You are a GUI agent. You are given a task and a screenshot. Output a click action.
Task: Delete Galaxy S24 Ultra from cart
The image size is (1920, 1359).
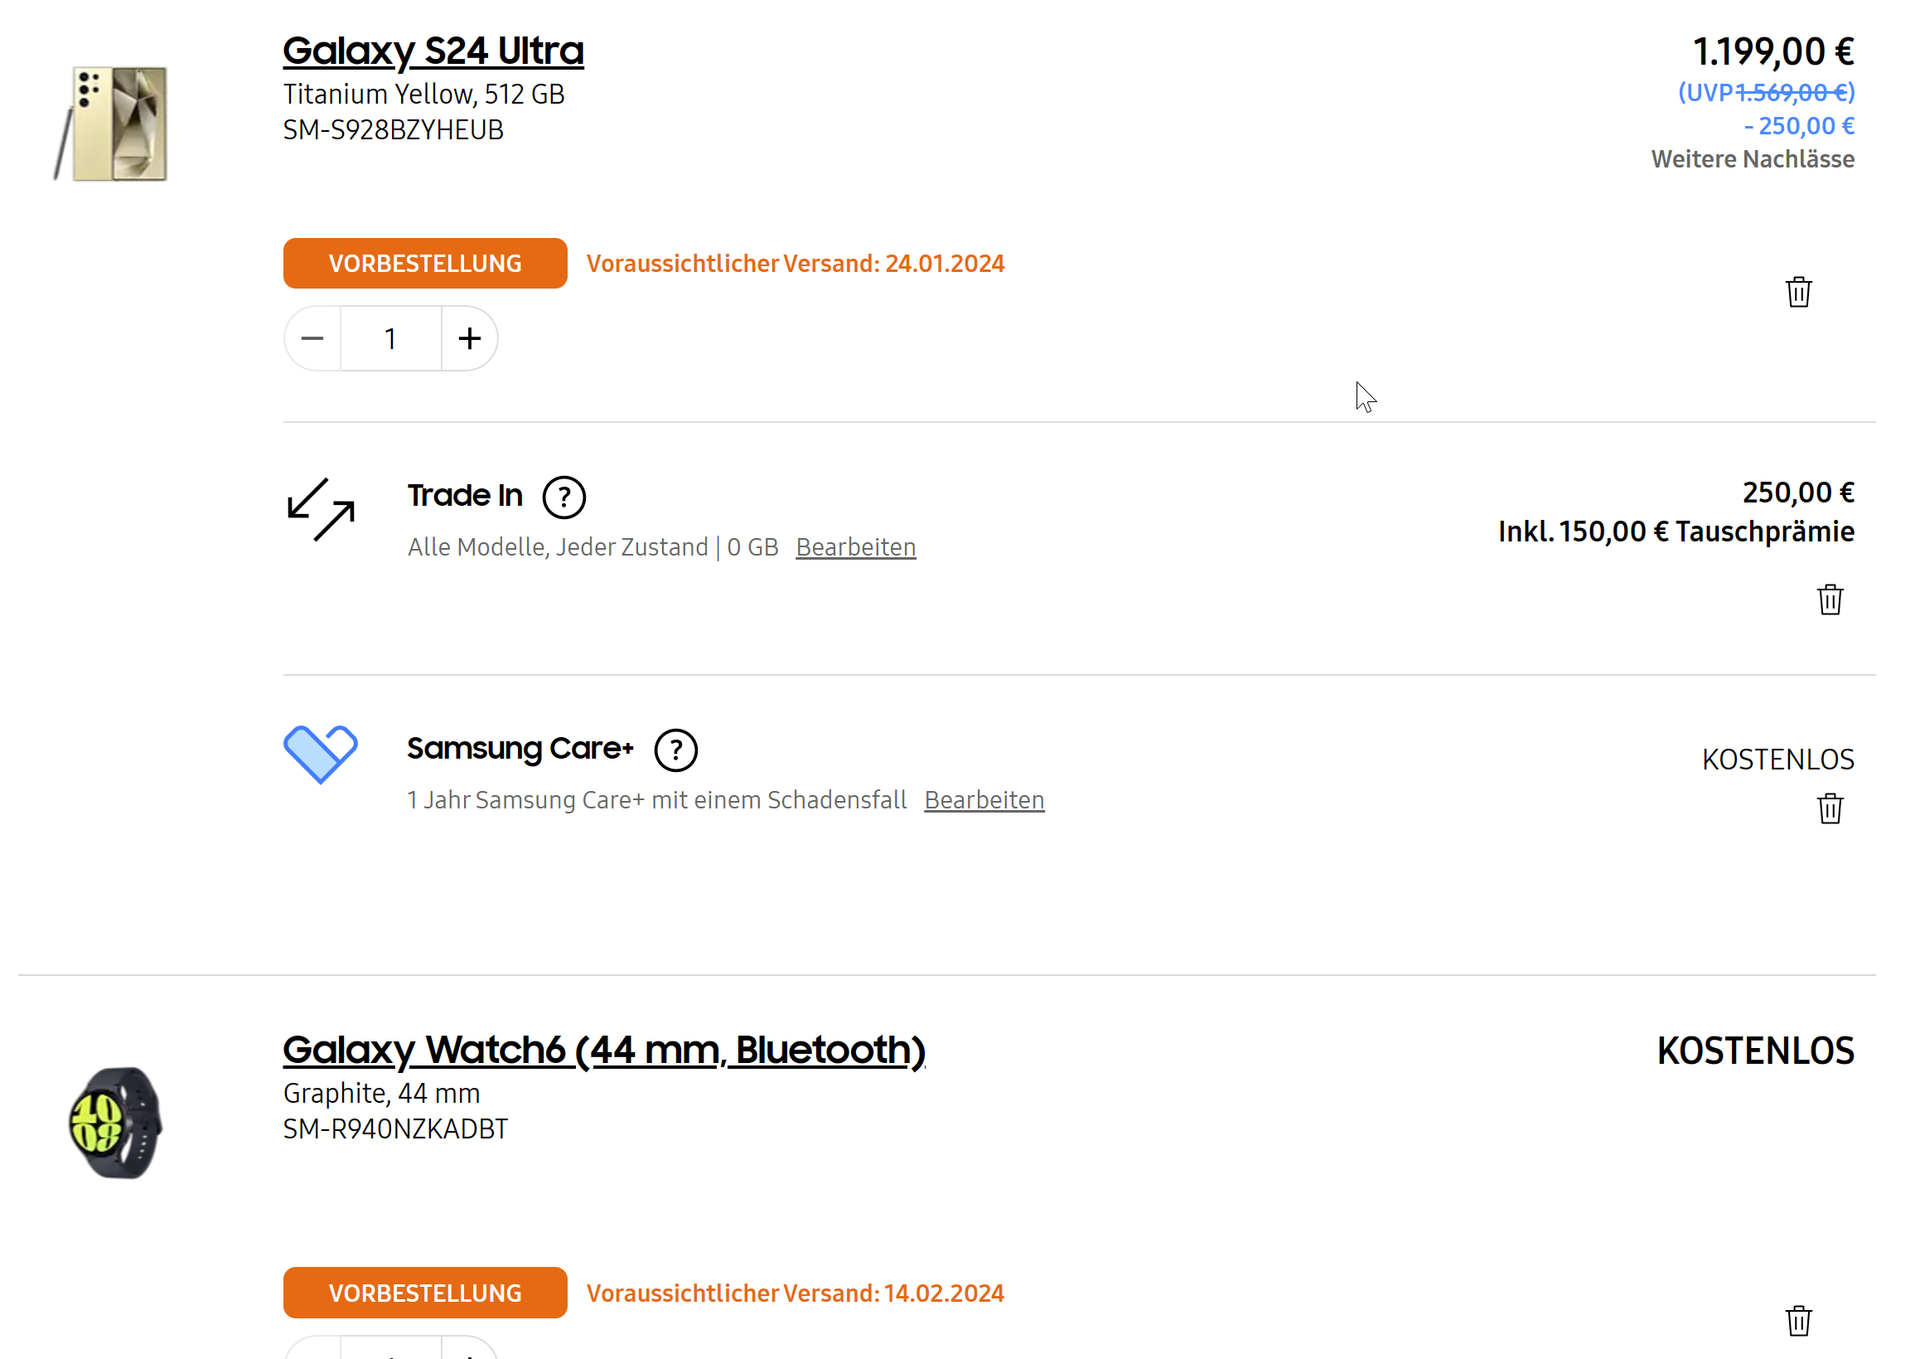pyautogui.click(x=1798, y=292)
